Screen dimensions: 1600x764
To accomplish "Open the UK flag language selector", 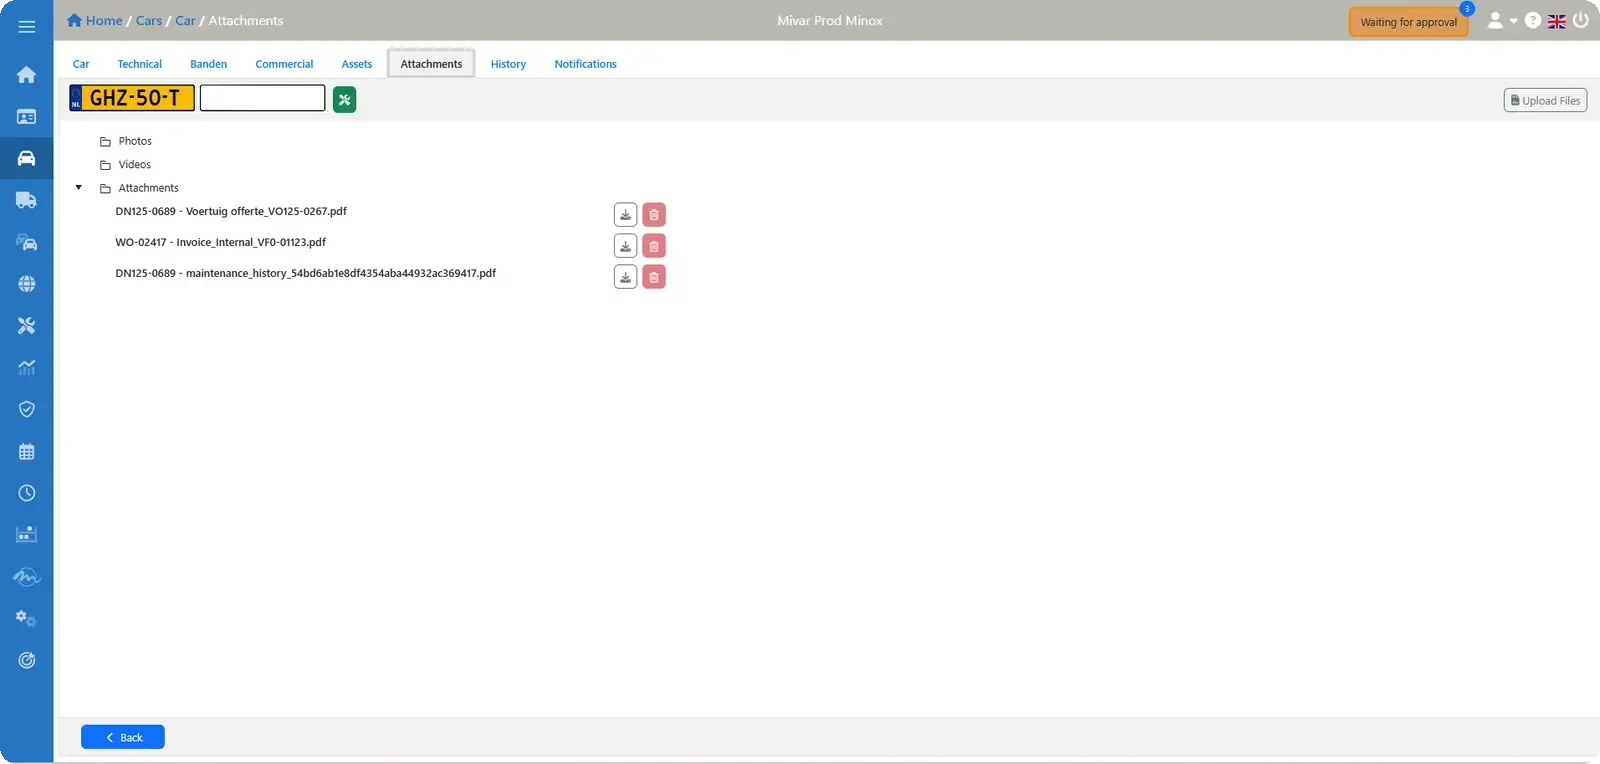I will pyautogui.click(x=1557, y=22).
